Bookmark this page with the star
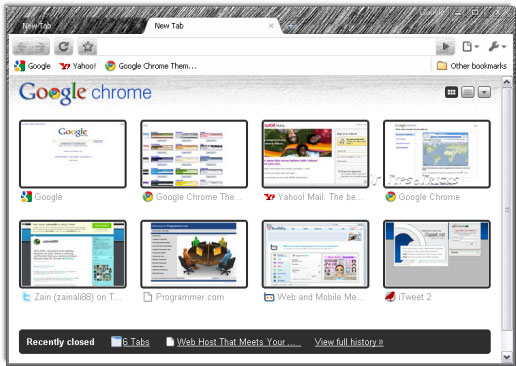This screenshot has width=516, height=366. pyautogui.click(x=87, y=47)
